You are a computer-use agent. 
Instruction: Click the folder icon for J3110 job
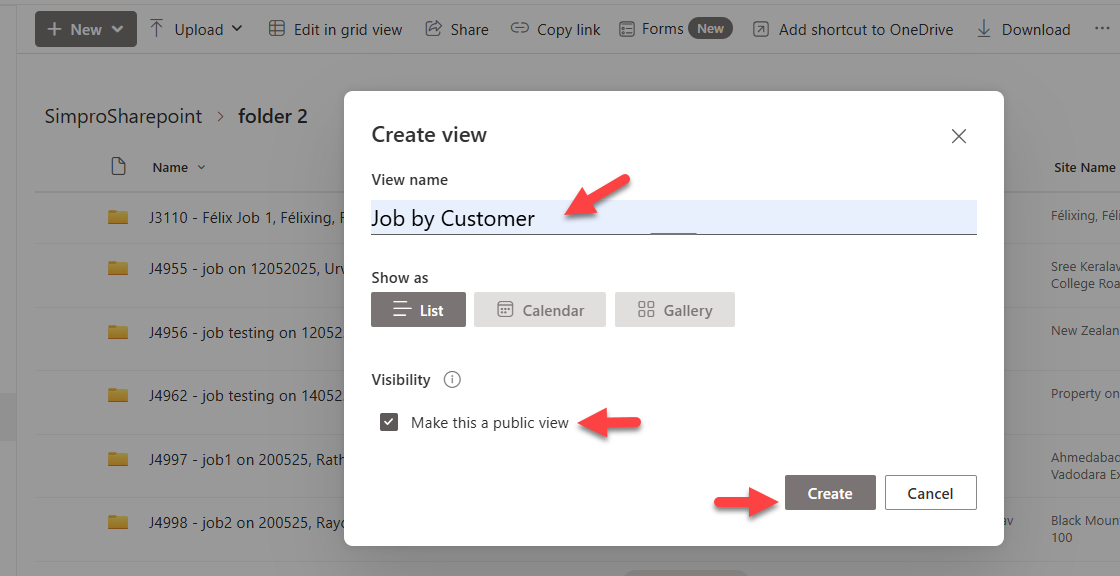(x=119, y=217)
